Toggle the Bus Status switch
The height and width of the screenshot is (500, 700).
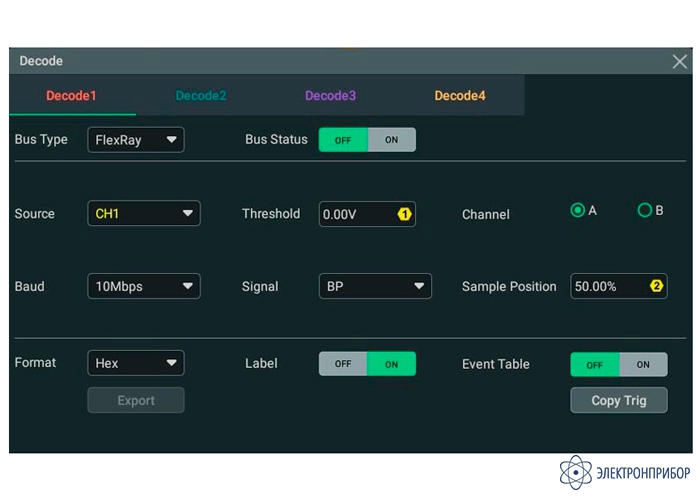point(367,140)
